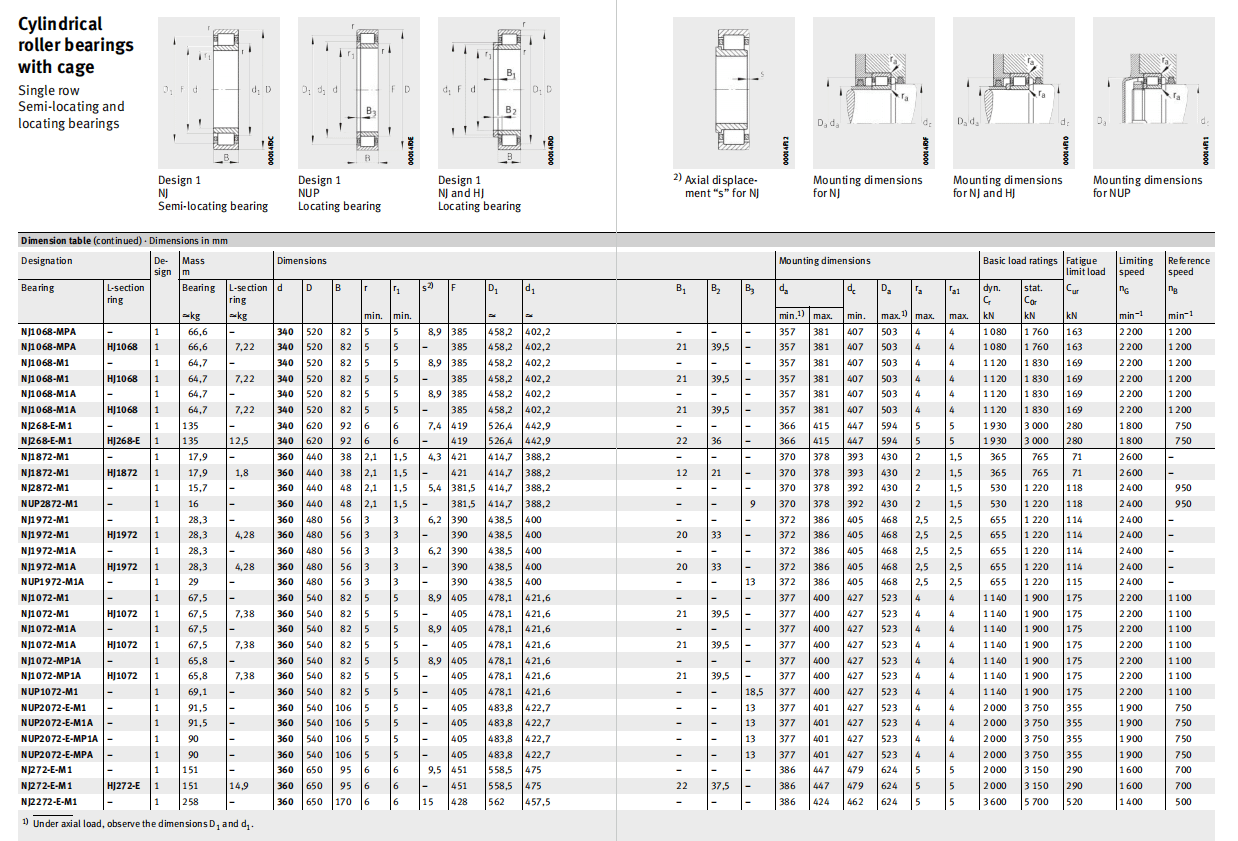Open the mounting dimensions for NUP diagram

1153,92
